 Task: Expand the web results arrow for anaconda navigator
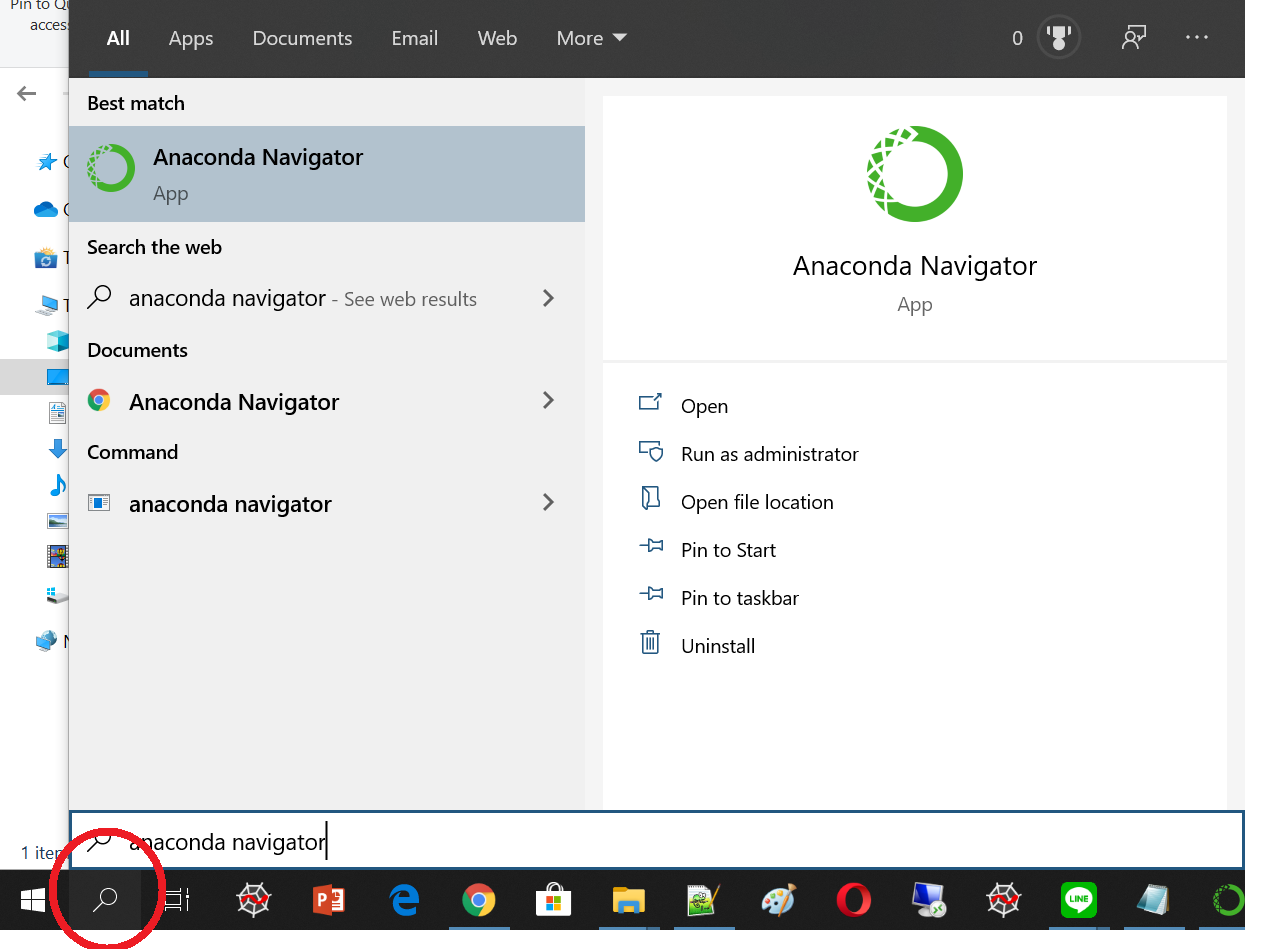pos(548,298)
